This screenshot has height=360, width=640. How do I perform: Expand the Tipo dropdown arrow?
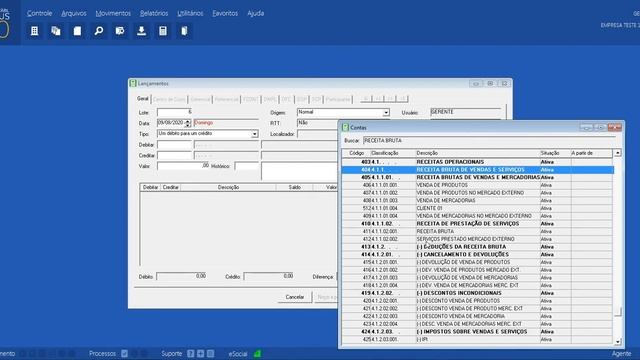[x=254, y=134]
